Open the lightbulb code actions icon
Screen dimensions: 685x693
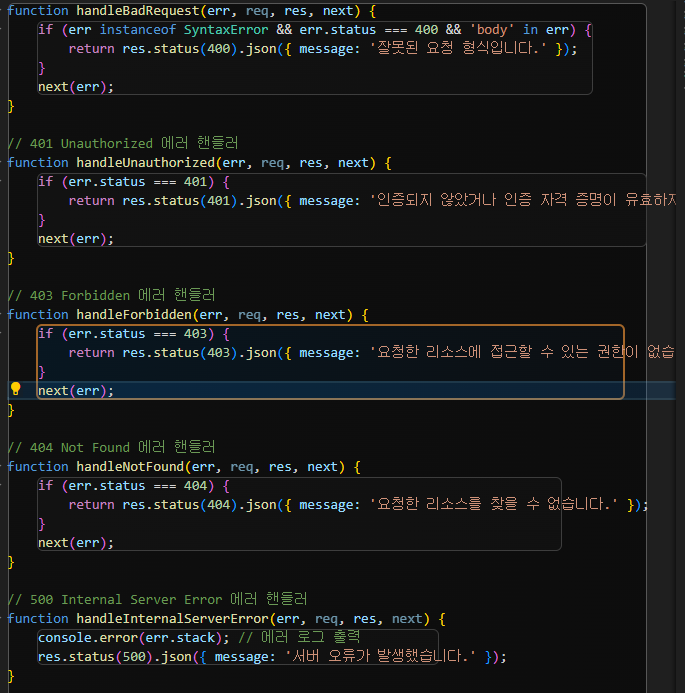pos(15,388)
